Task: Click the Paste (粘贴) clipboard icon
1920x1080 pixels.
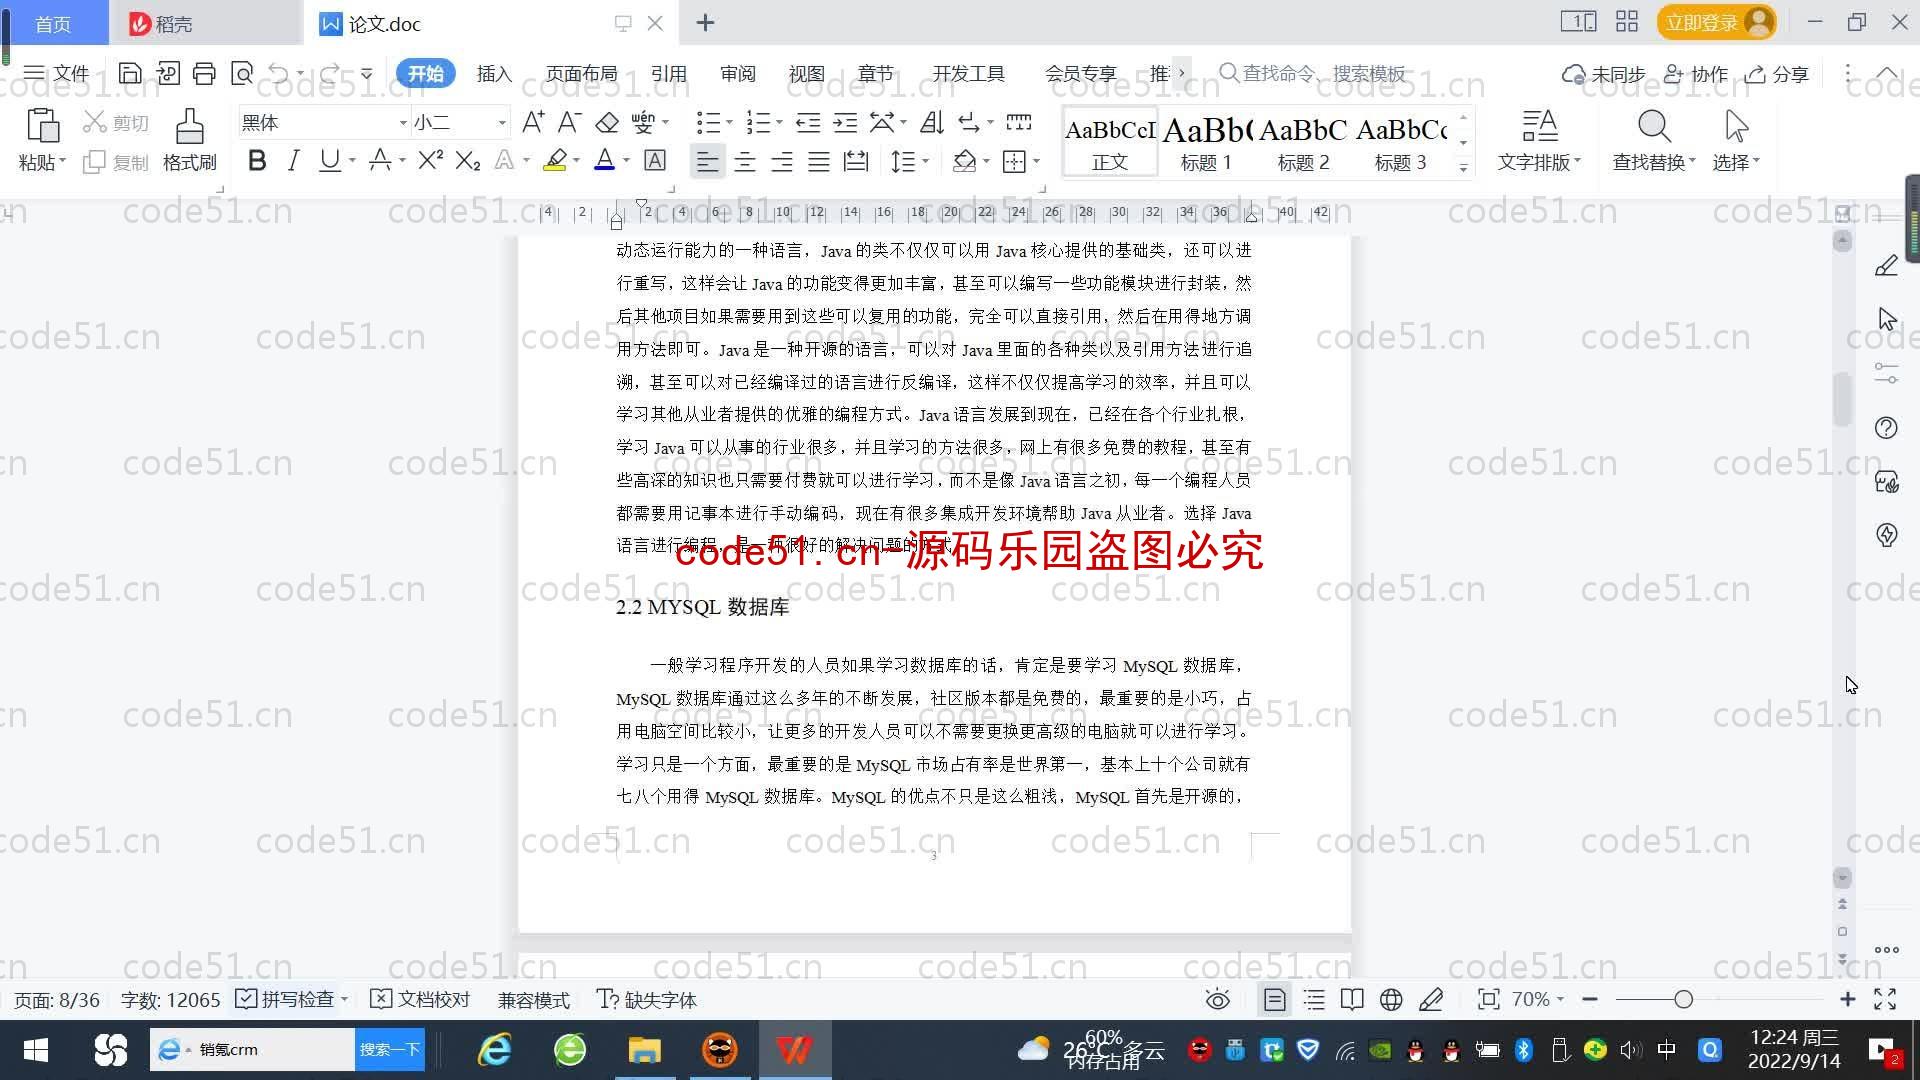Action: click(42, 126)
